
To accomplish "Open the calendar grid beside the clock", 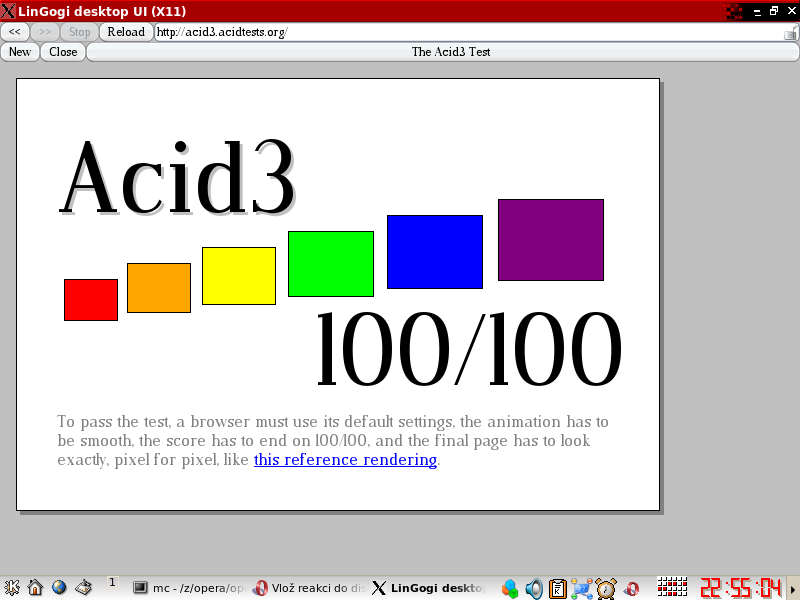I will pos(672,586).
